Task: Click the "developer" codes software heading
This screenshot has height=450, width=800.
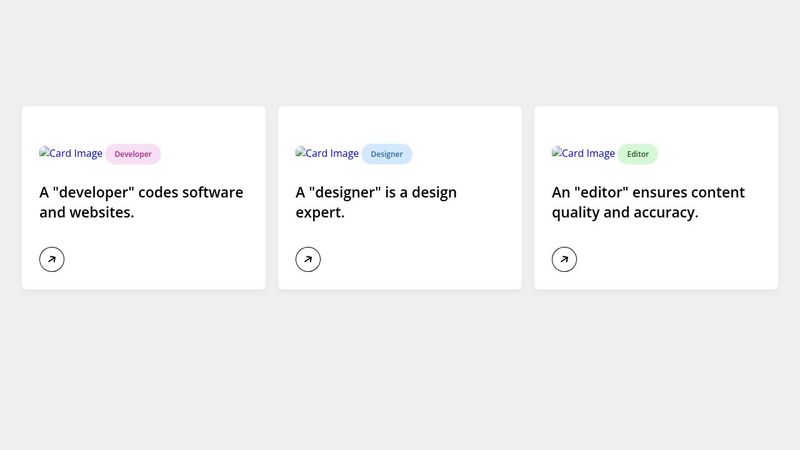Action: pos(141,192)
